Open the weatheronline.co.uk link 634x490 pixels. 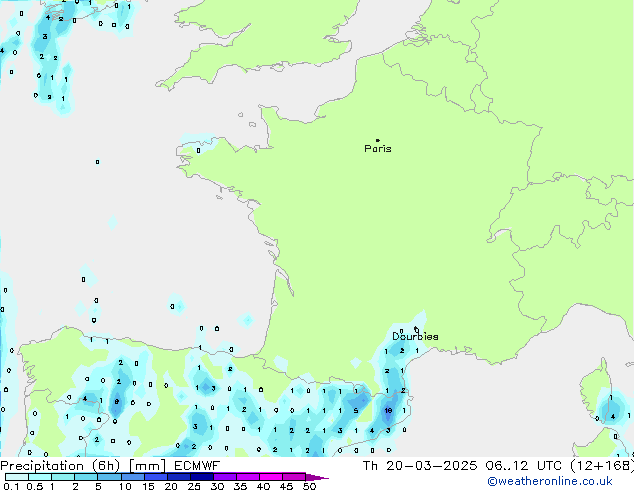coord(549,481)
